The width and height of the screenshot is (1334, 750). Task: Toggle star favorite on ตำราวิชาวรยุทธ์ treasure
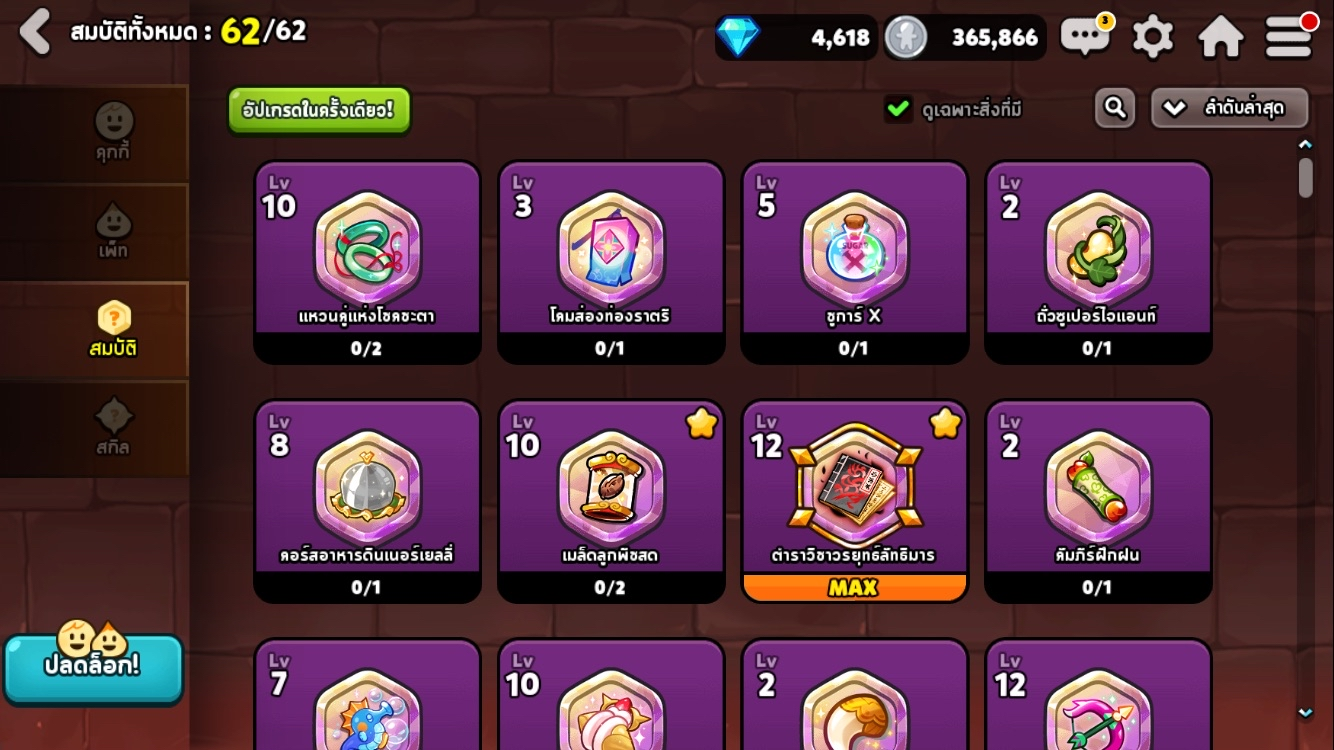click(945, 424)
